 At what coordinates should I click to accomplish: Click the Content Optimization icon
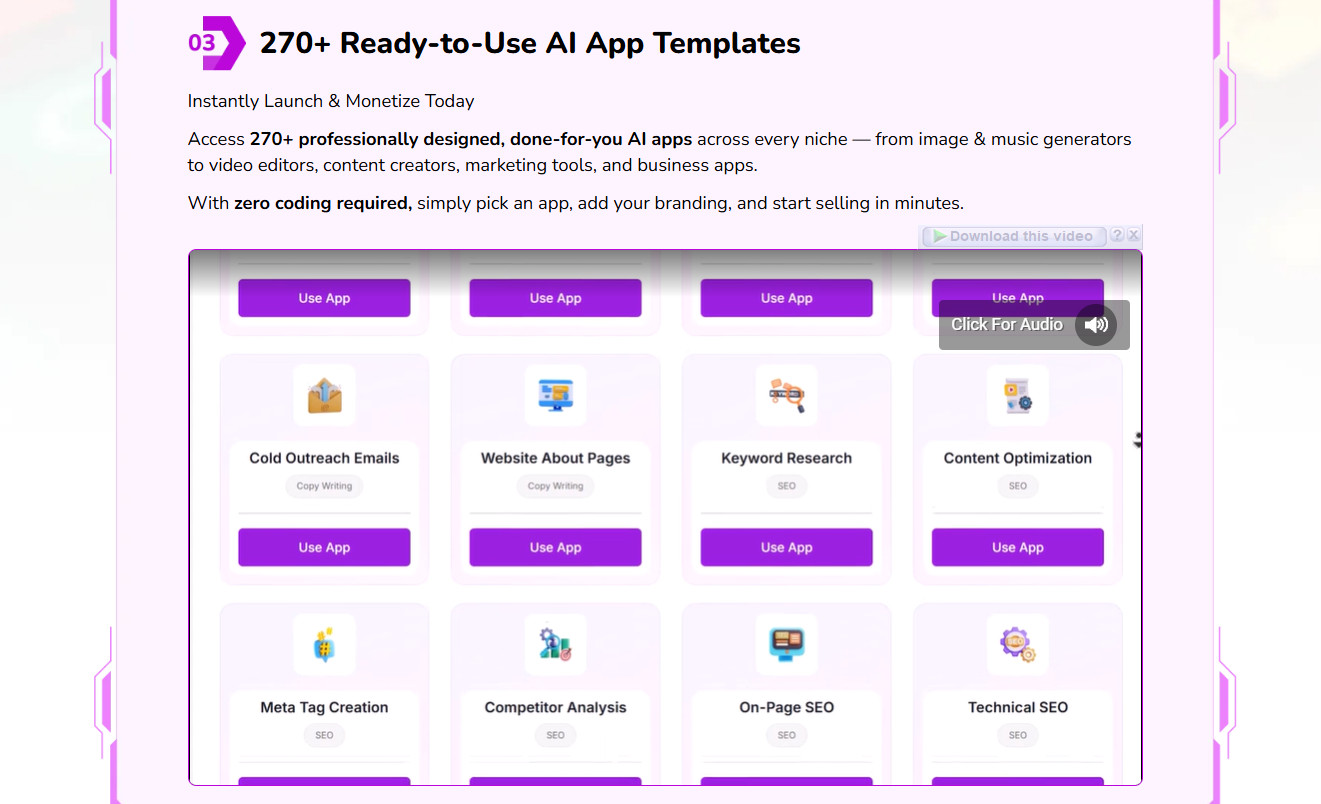coord(1018,396)
